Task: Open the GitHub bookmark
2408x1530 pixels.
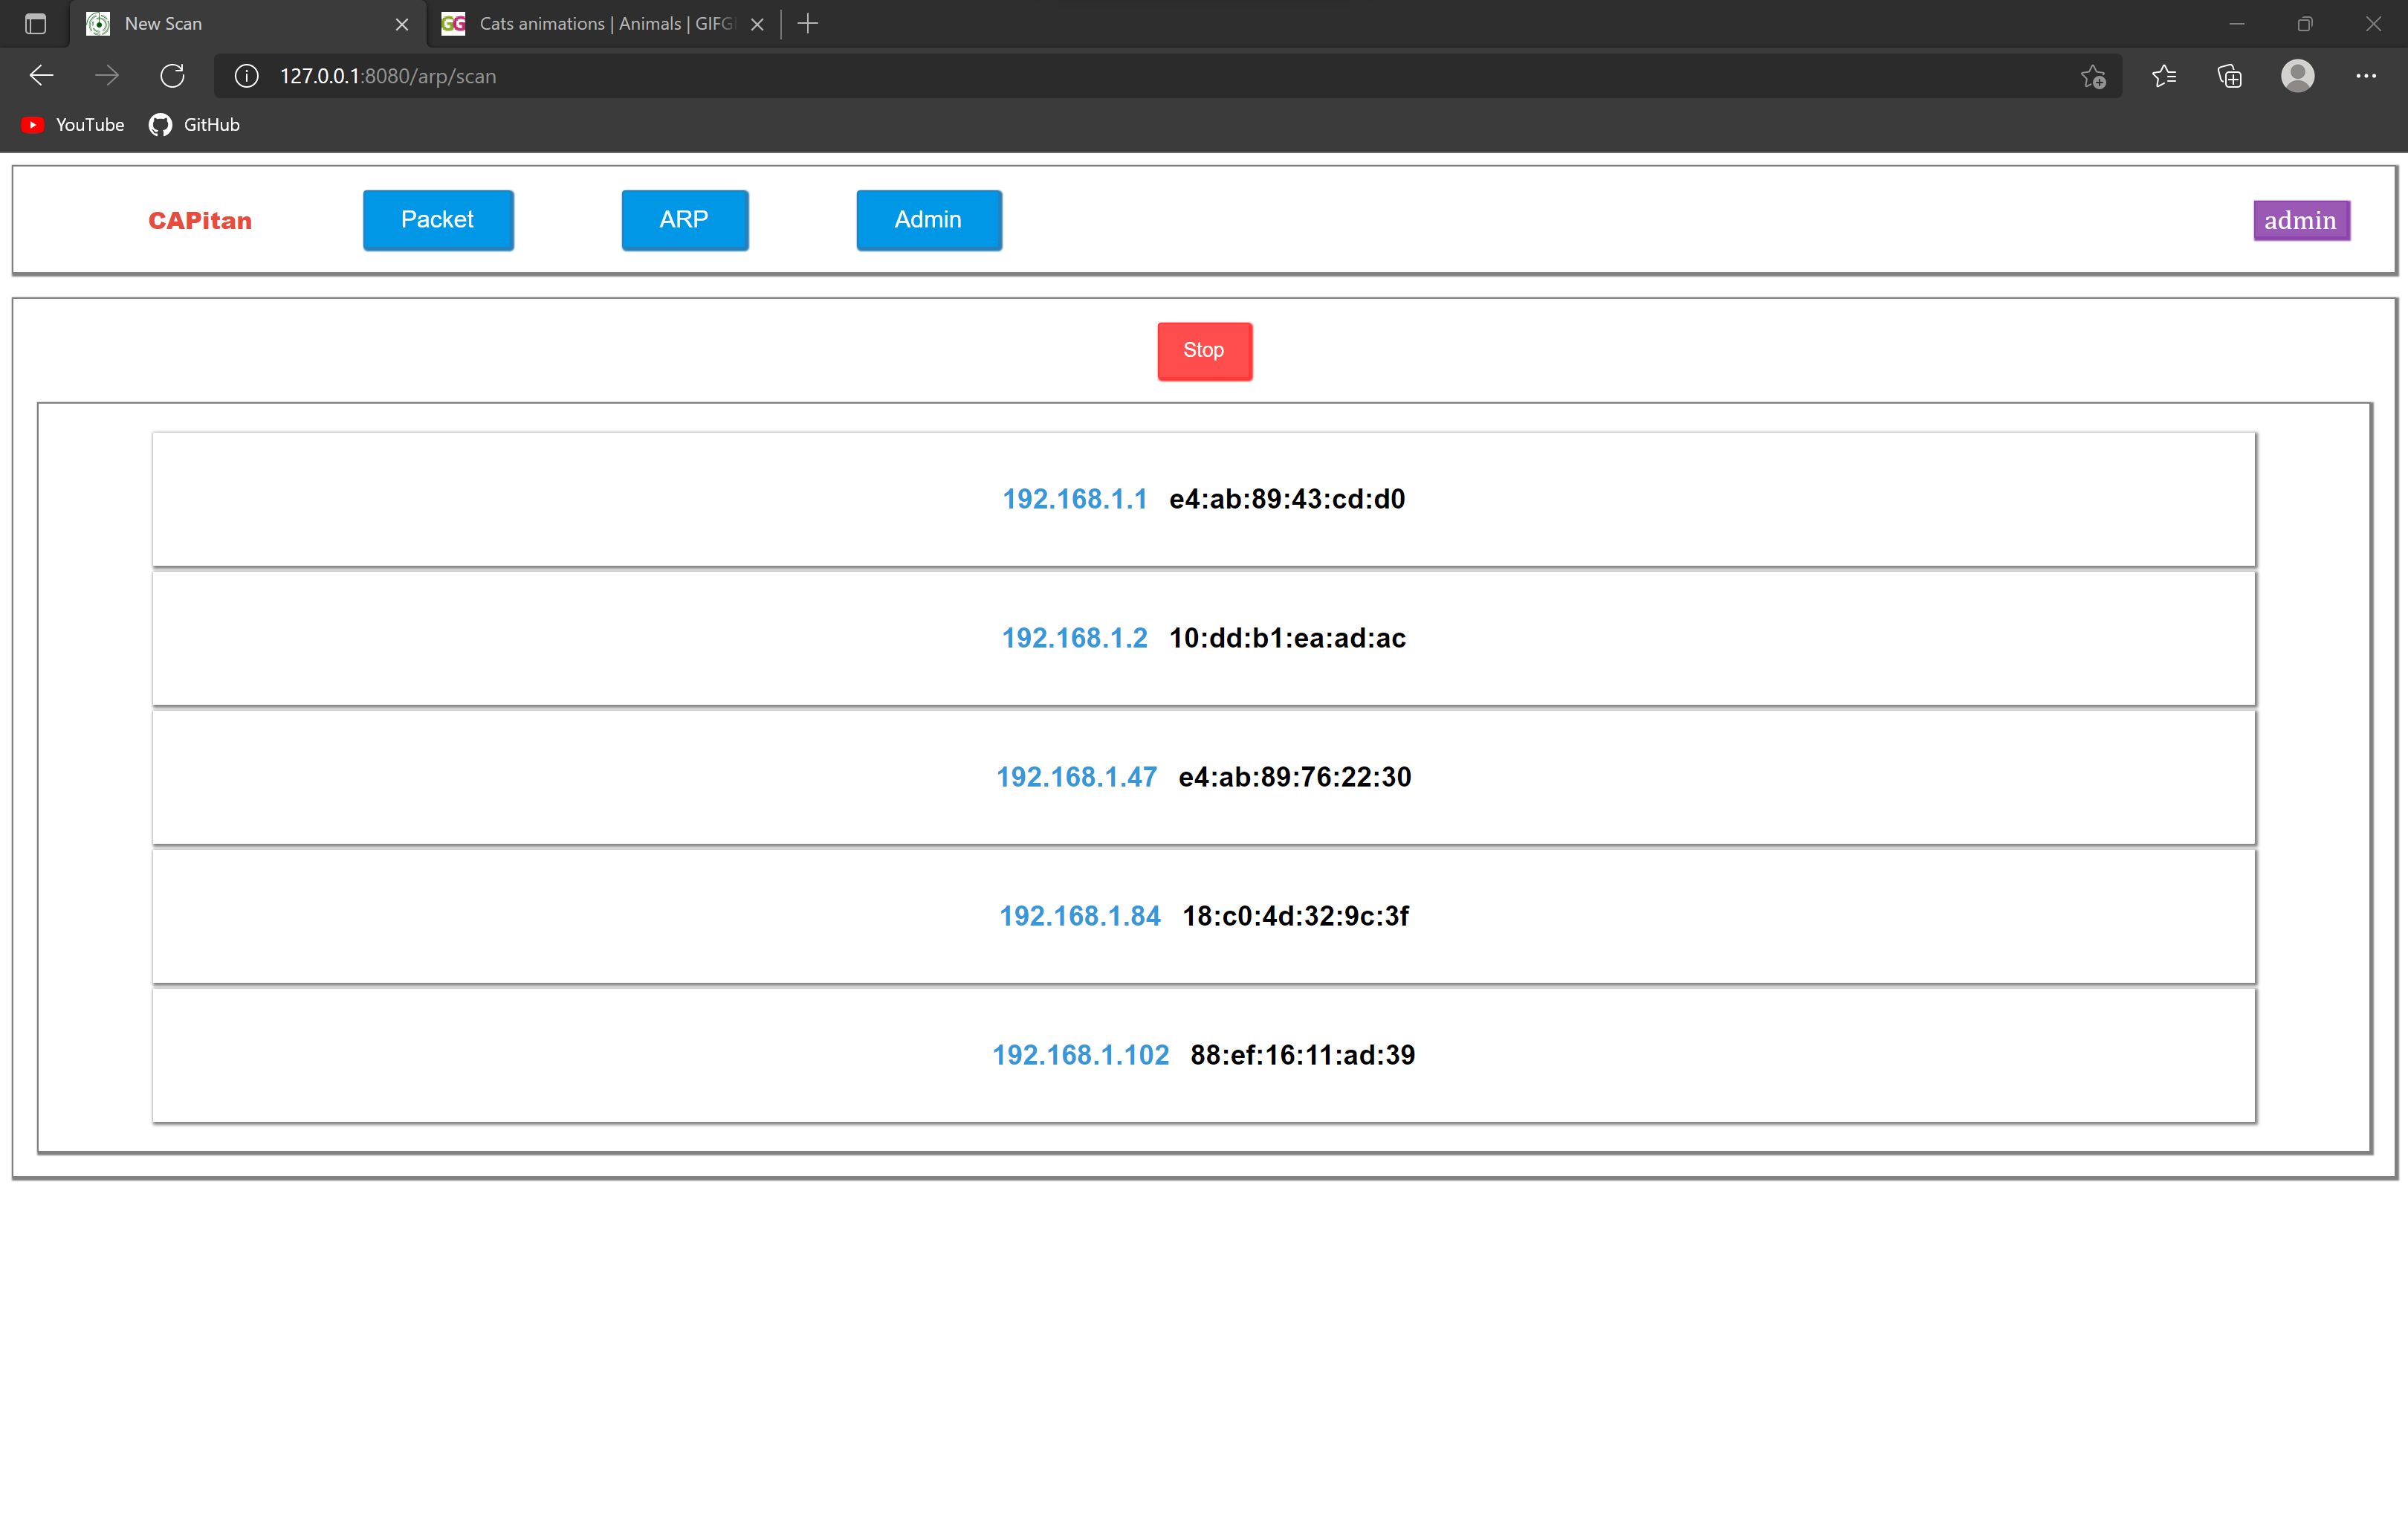Action: click(x=195, y=125)
